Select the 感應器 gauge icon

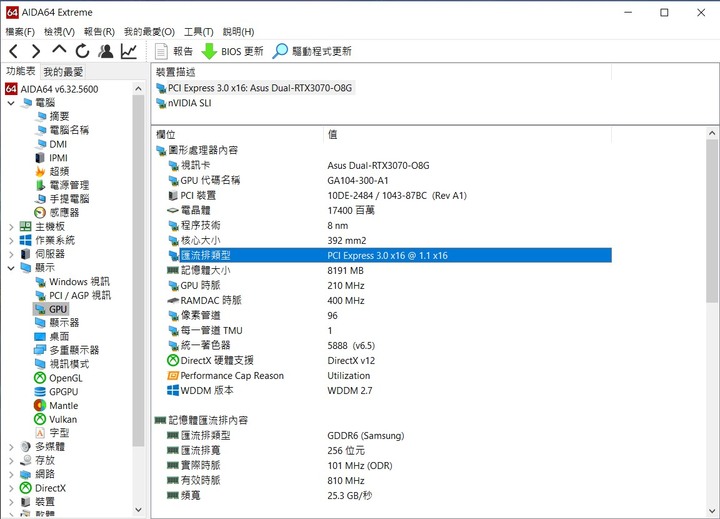tap(40, 213)
